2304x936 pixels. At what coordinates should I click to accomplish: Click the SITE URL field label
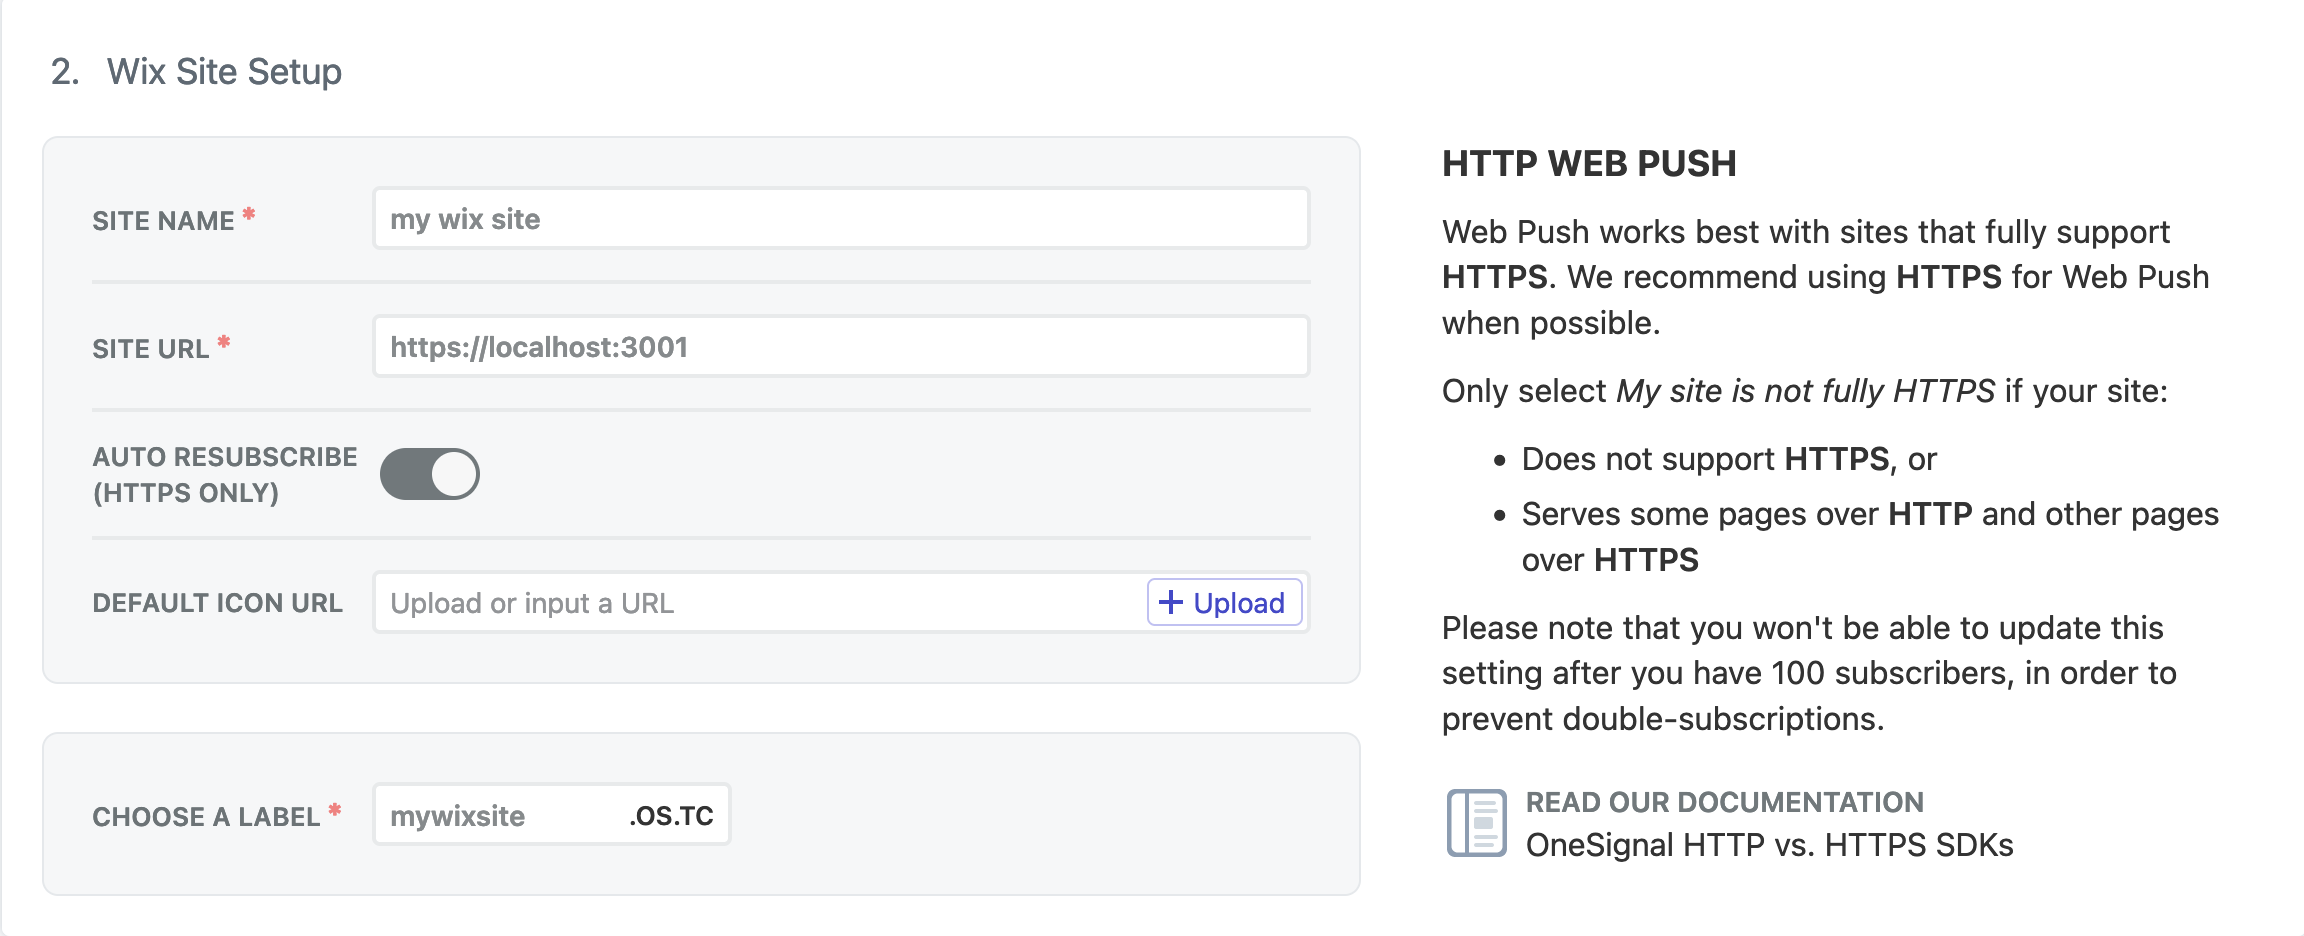(x=151, y=349)
